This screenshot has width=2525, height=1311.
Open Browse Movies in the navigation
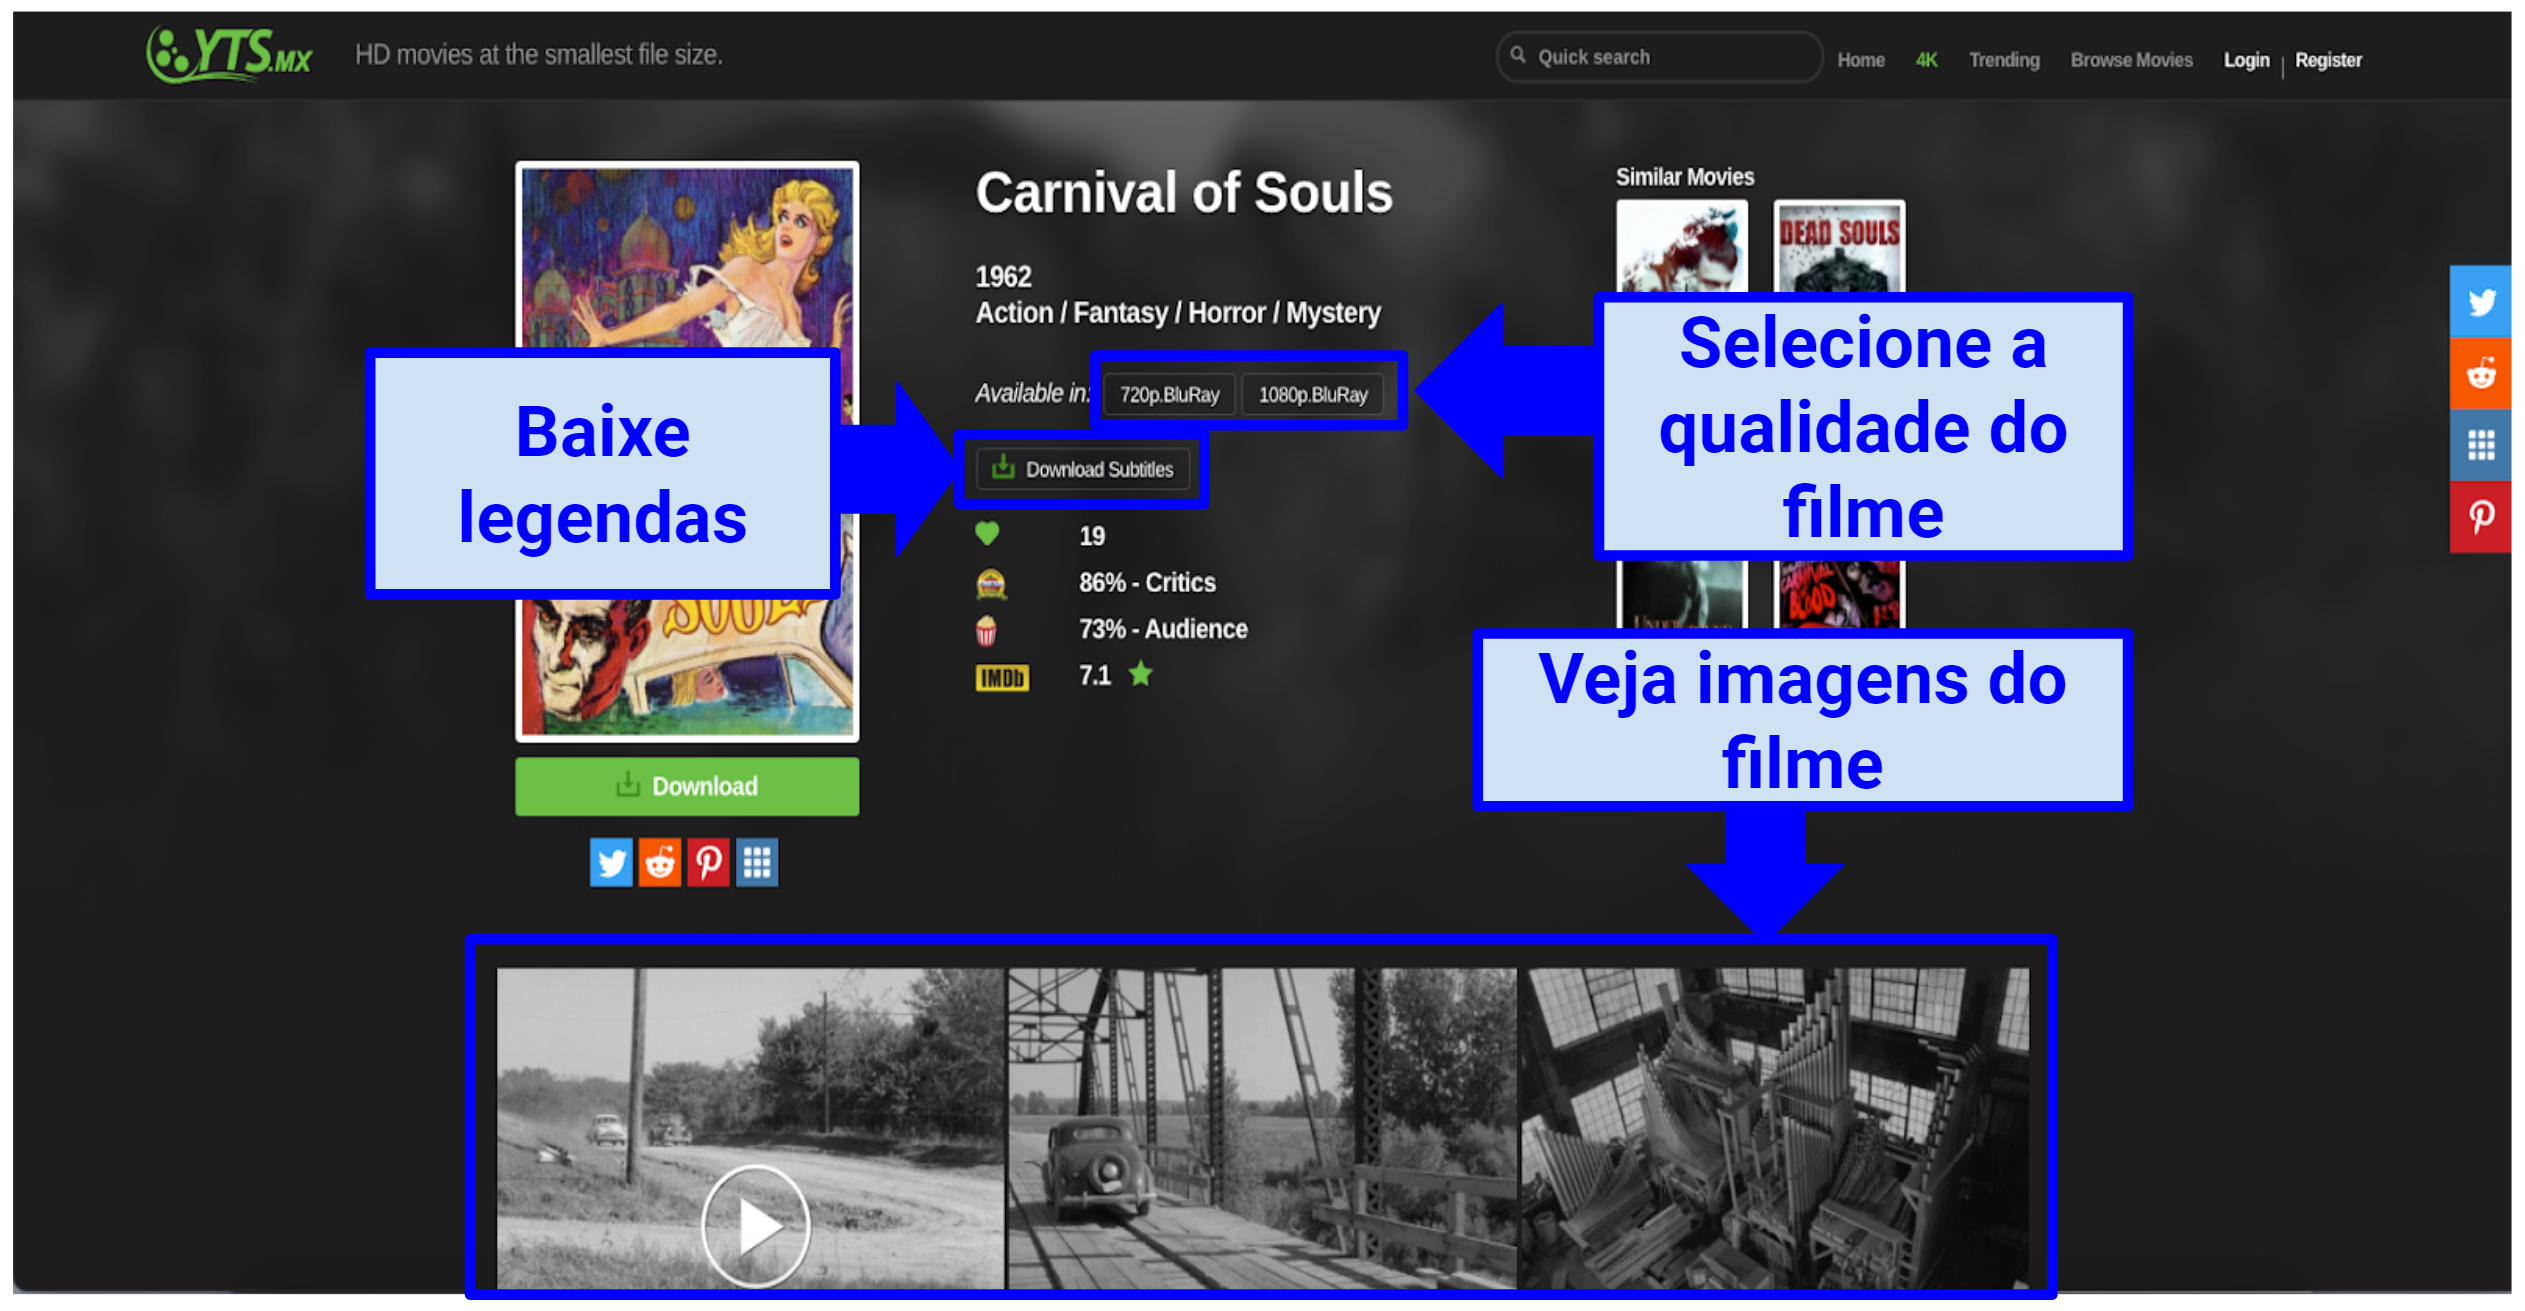pyautogui.click(x=2131, y=60)
